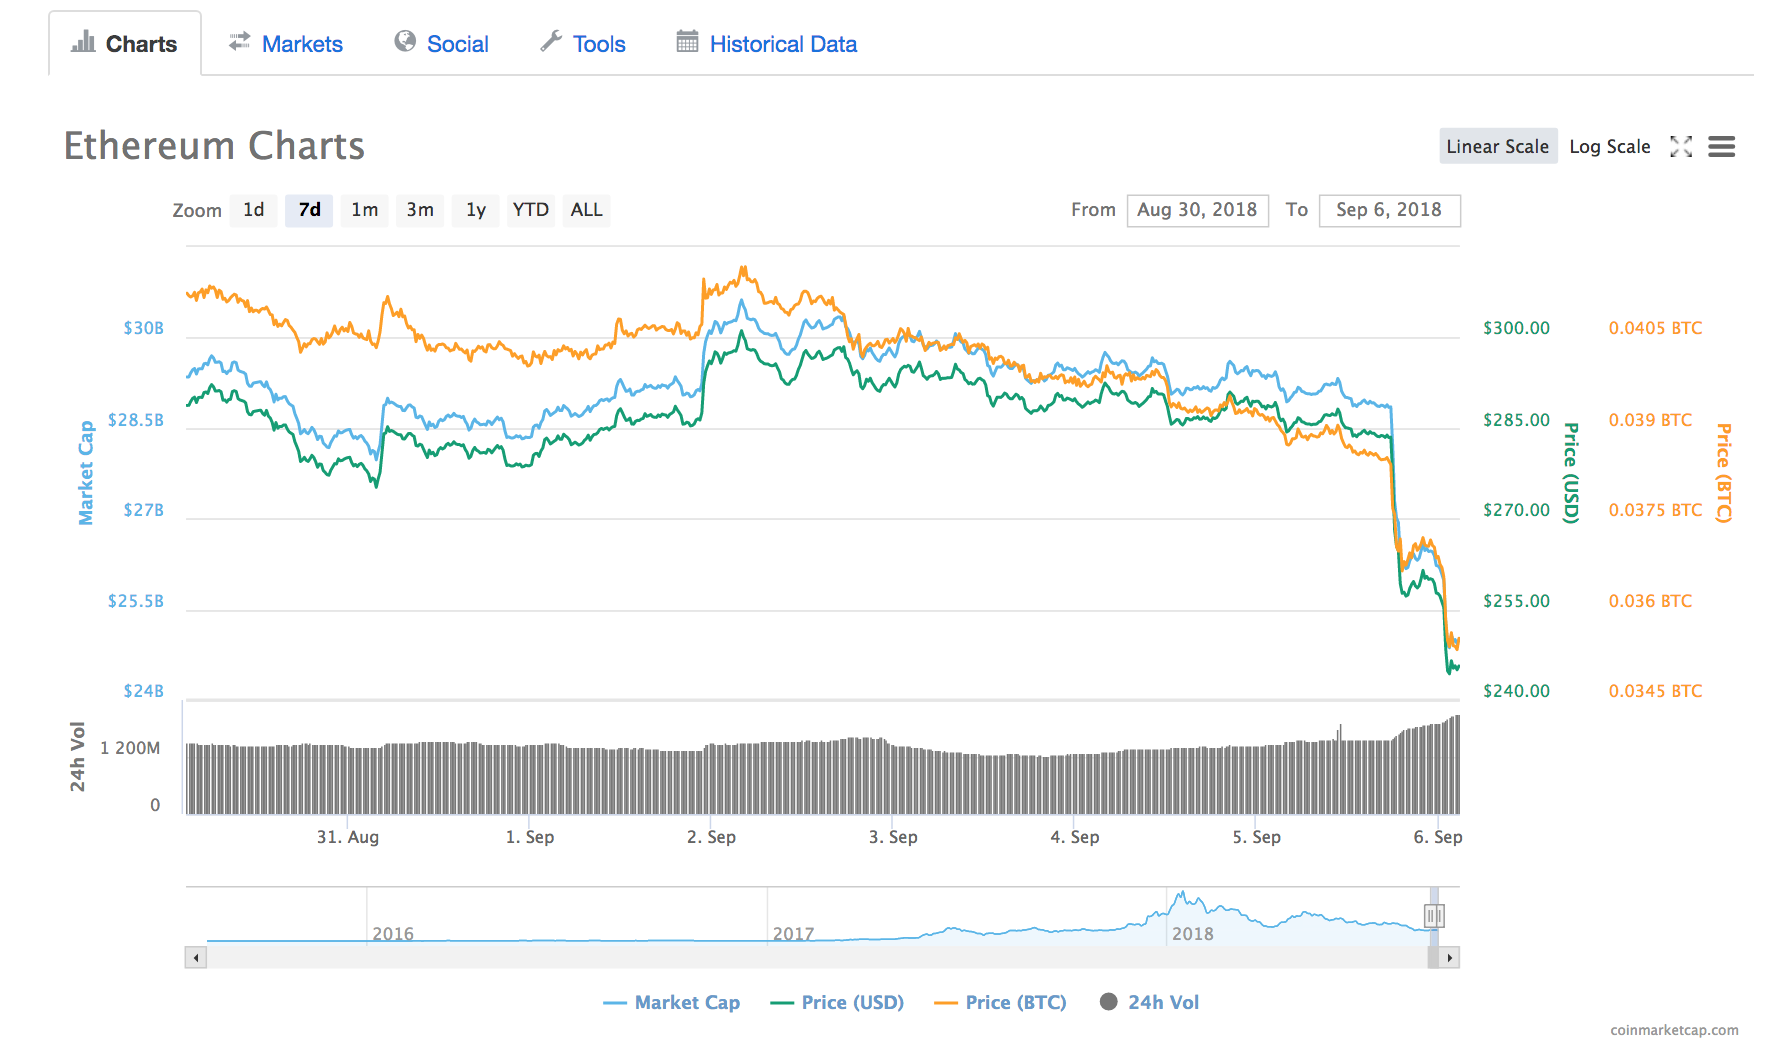Toggle Price (USD) series in legend
The image size is (1766, 1048).
(837, 1002)
